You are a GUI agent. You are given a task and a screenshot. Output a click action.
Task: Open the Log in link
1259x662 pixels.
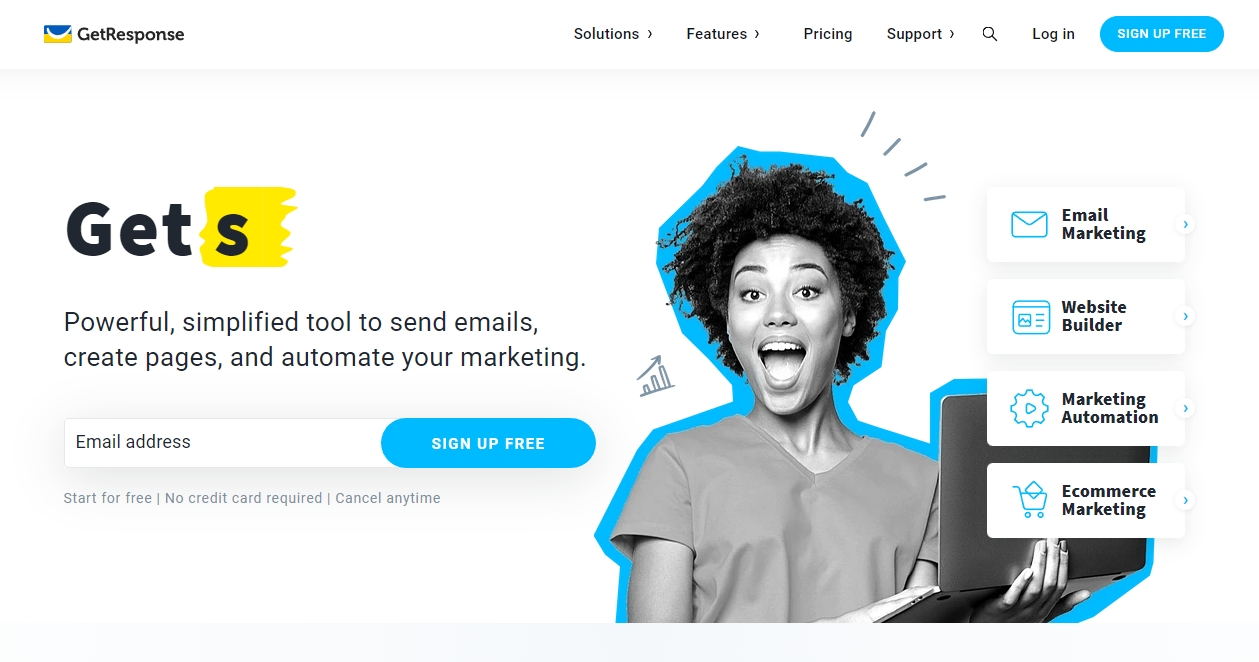click(x=1053, y=34)
